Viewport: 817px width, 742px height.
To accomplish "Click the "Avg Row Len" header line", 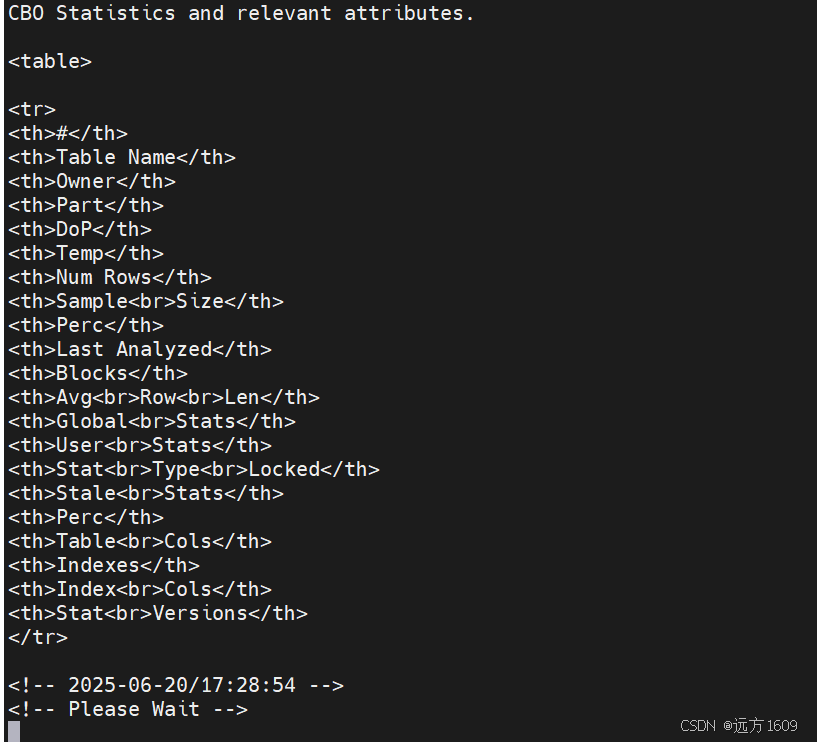I will pyautogui.click(x=164, y=397).
